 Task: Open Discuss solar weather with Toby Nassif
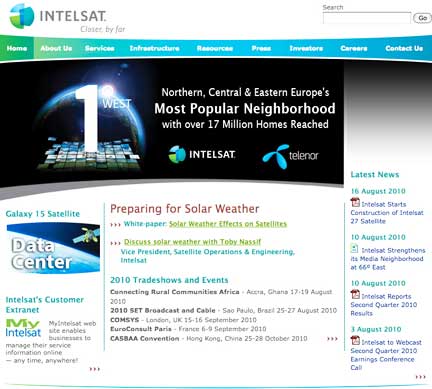point(192,242)
